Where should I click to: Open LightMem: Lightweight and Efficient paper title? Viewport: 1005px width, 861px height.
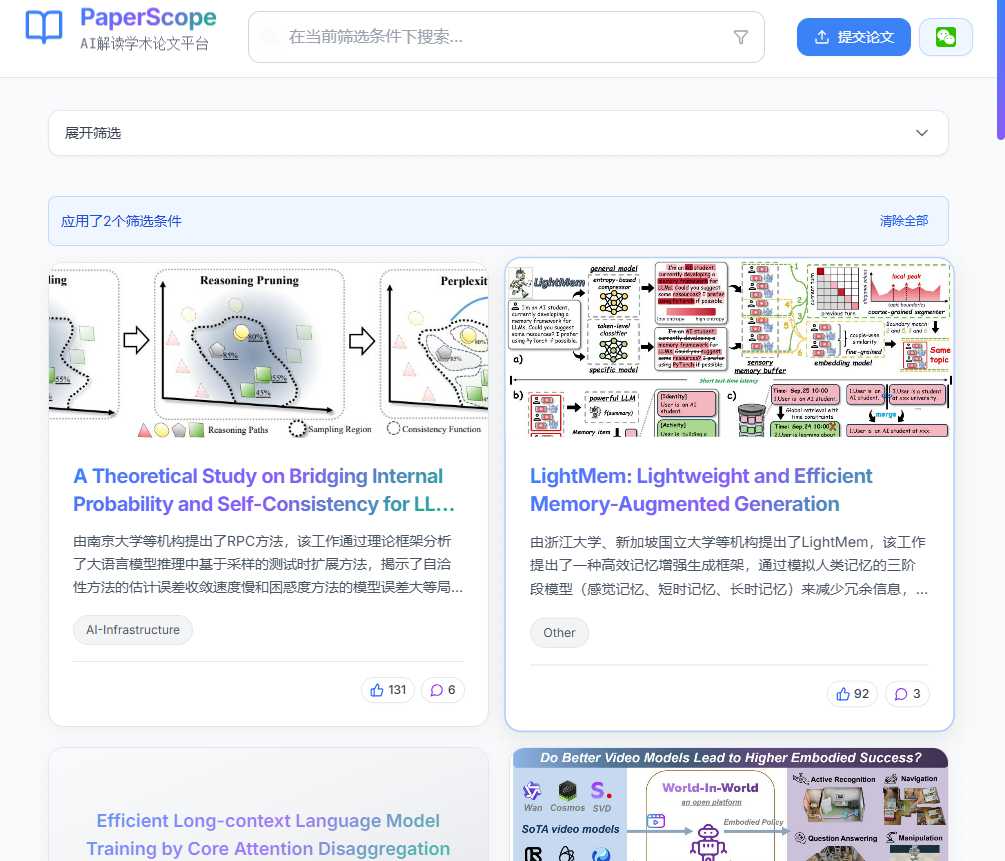coord(701,490)
